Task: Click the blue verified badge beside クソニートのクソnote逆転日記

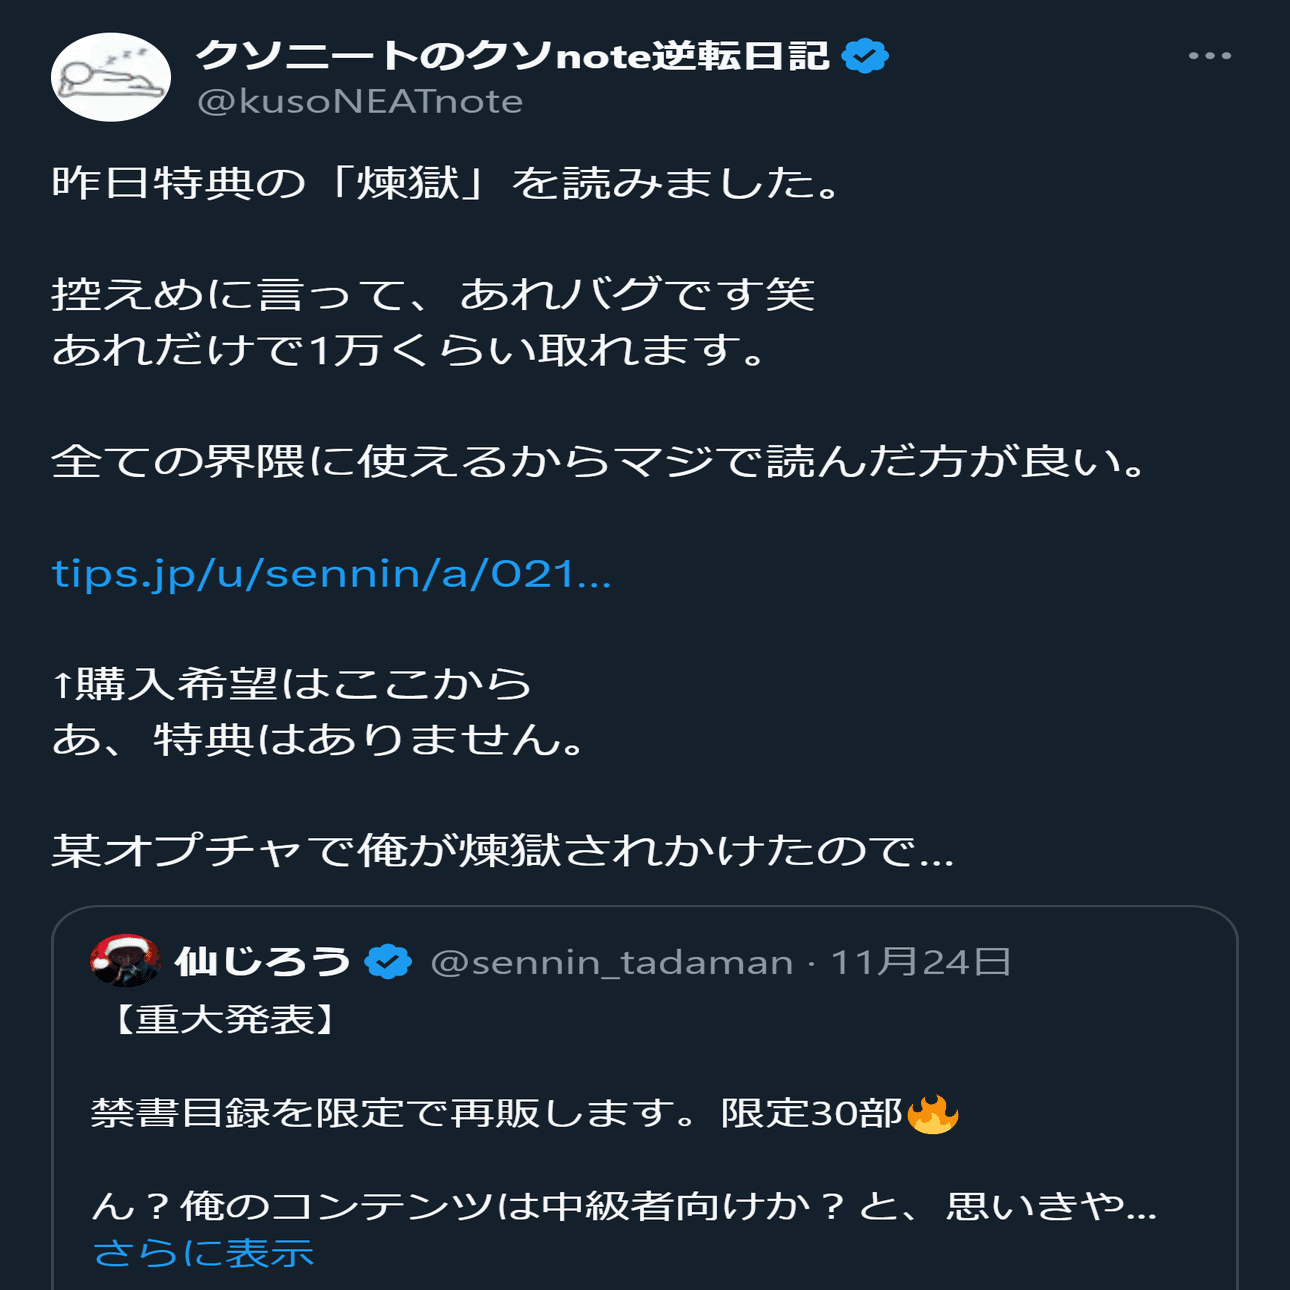Action: [865, 56]
